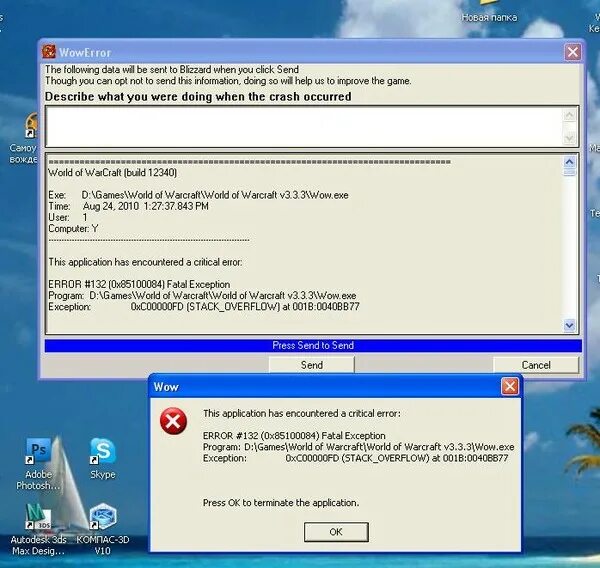
Task: Close the WowError window
Action: point(573,52)
